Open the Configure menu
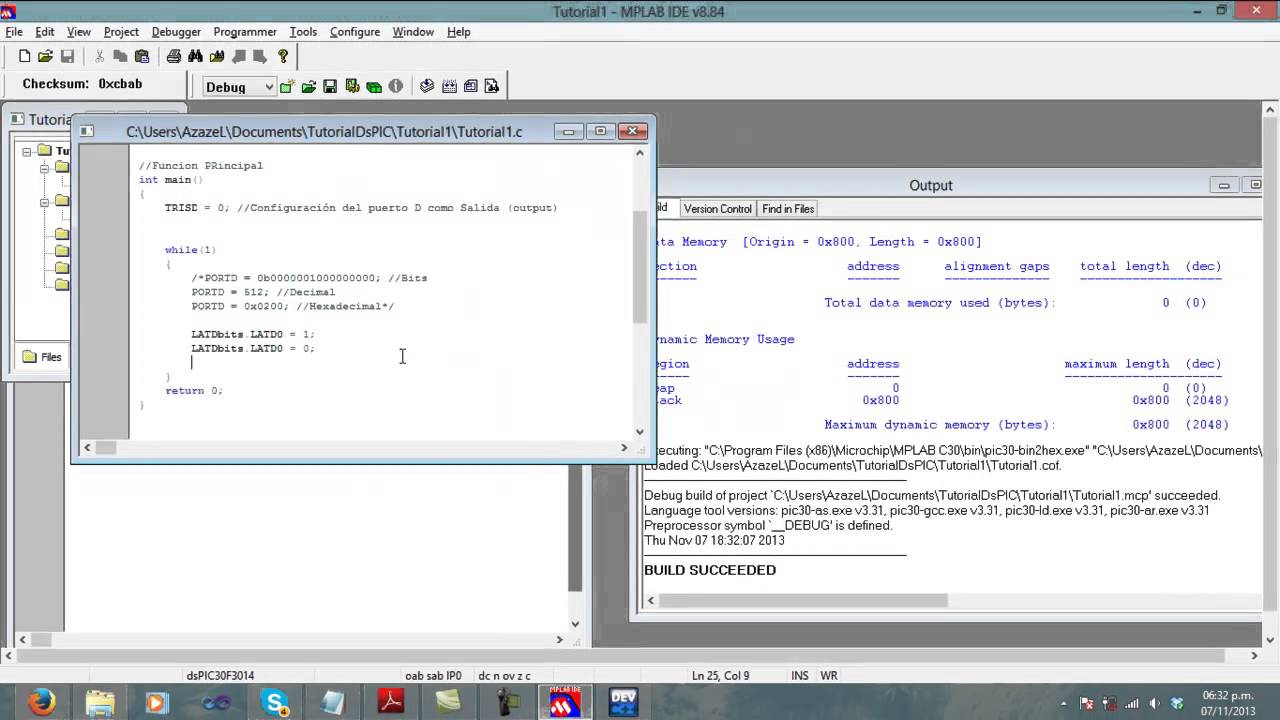Image resolution: width=1280 pixels, height=720 pixels. [355, 32]
